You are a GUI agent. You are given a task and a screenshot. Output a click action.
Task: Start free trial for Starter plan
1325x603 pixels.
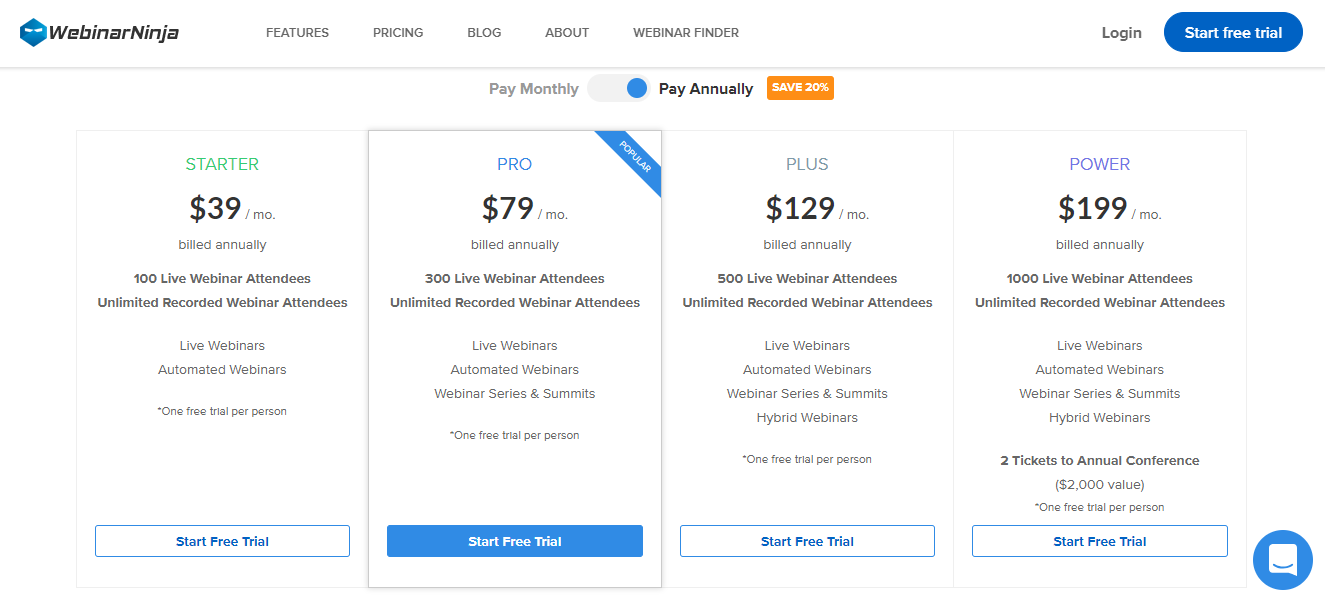pyautogui.click(x=222, y=541)
